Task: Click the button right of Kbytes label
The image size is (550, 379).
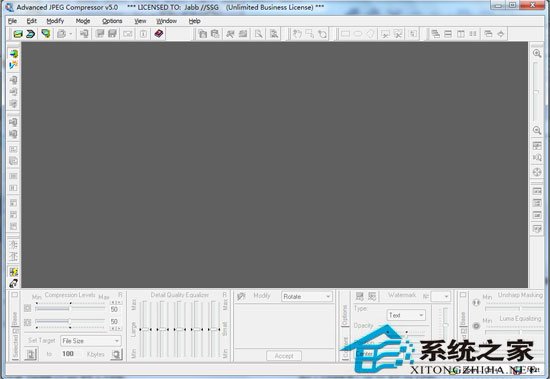Action: 116,354
